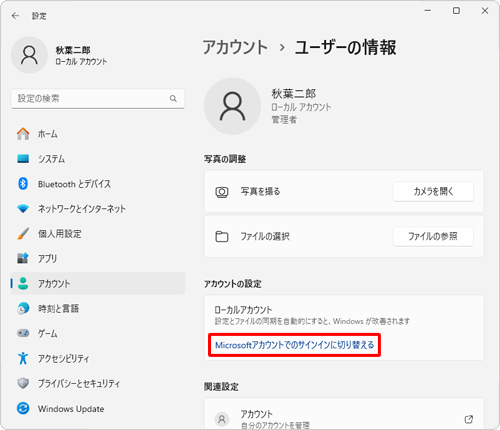Open アプリ icon in sidebar
This screenshot has width=500, height=430.
[23, 258]
